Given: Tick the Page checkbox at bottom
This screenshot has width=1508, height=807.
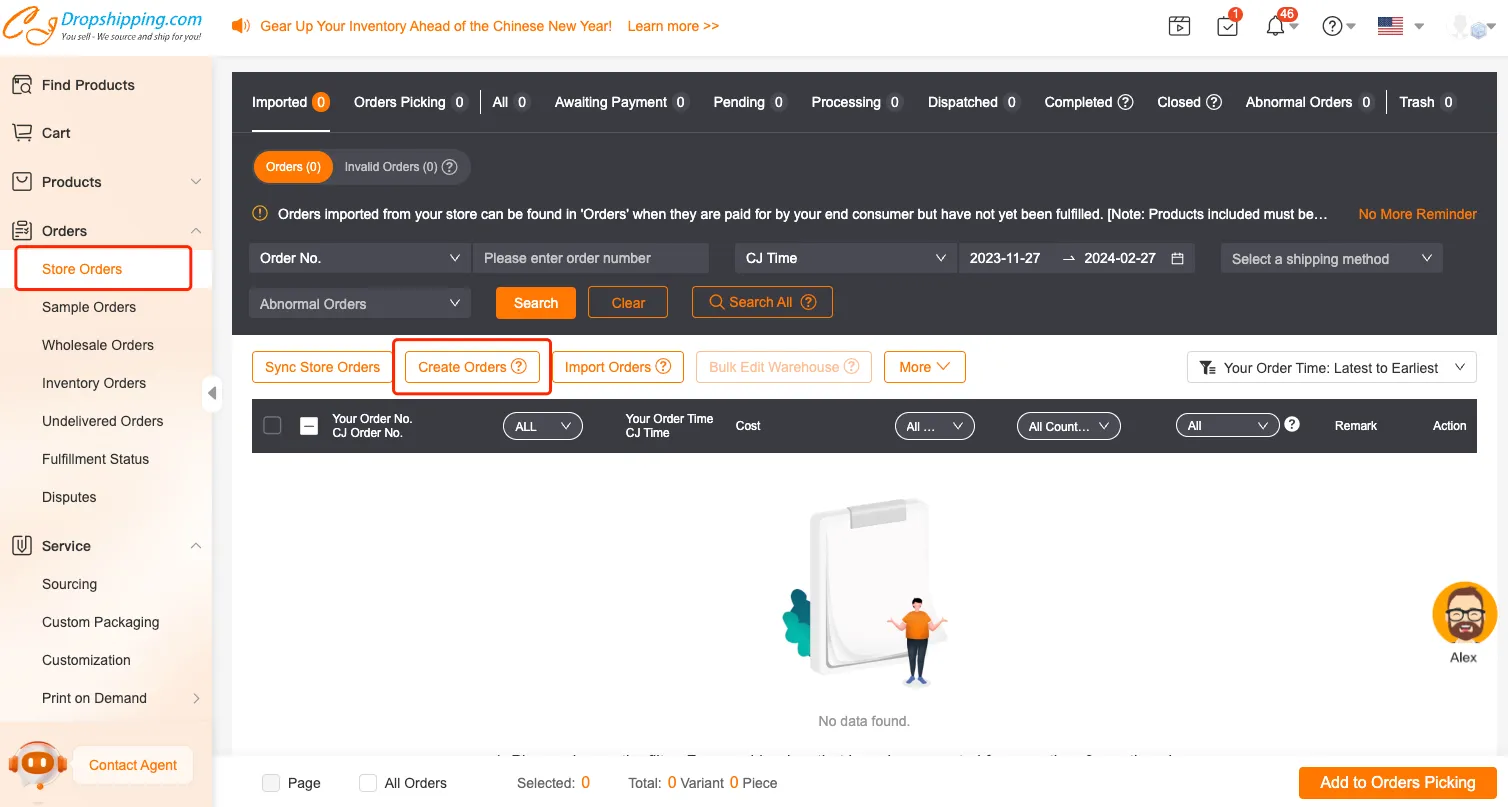Looking at the screenshot, I should pyautogui.click(x=271, y=783).
